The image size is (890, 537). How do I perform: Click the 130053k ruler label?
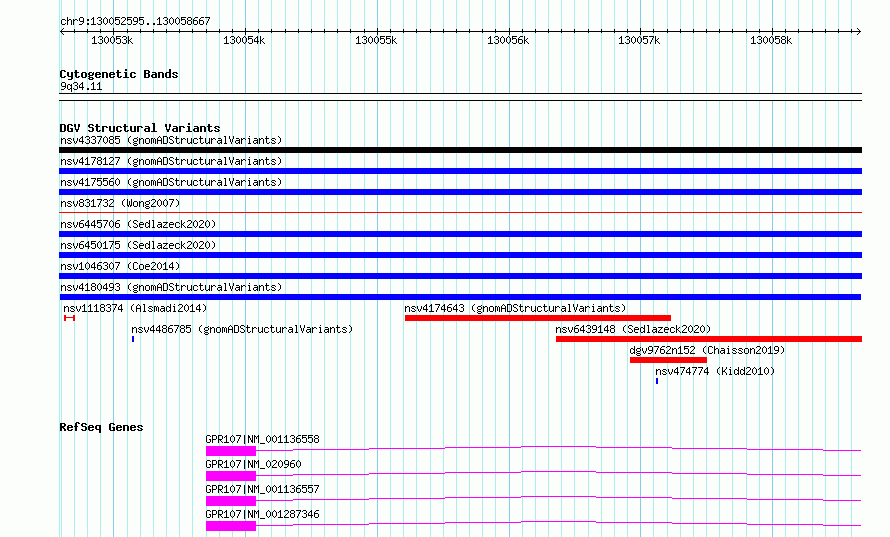pyautogui.click(x=112, y=40)
